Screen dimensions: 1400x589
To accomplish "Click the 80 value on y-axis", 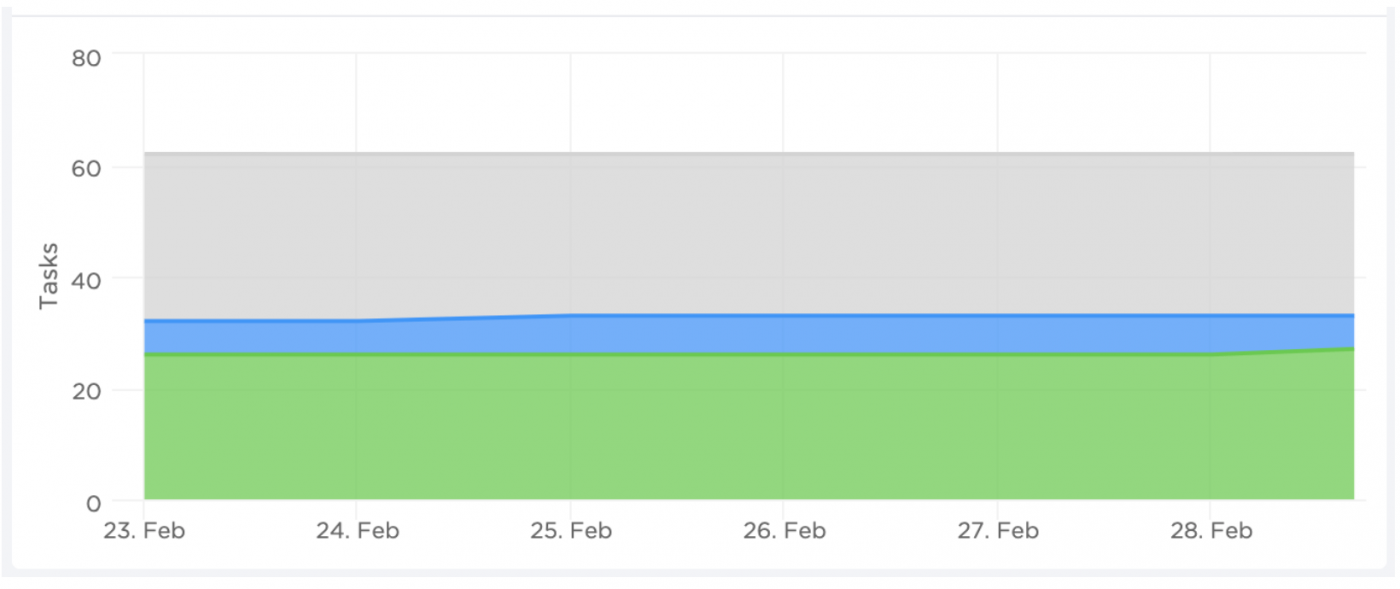I will point(87,57).
